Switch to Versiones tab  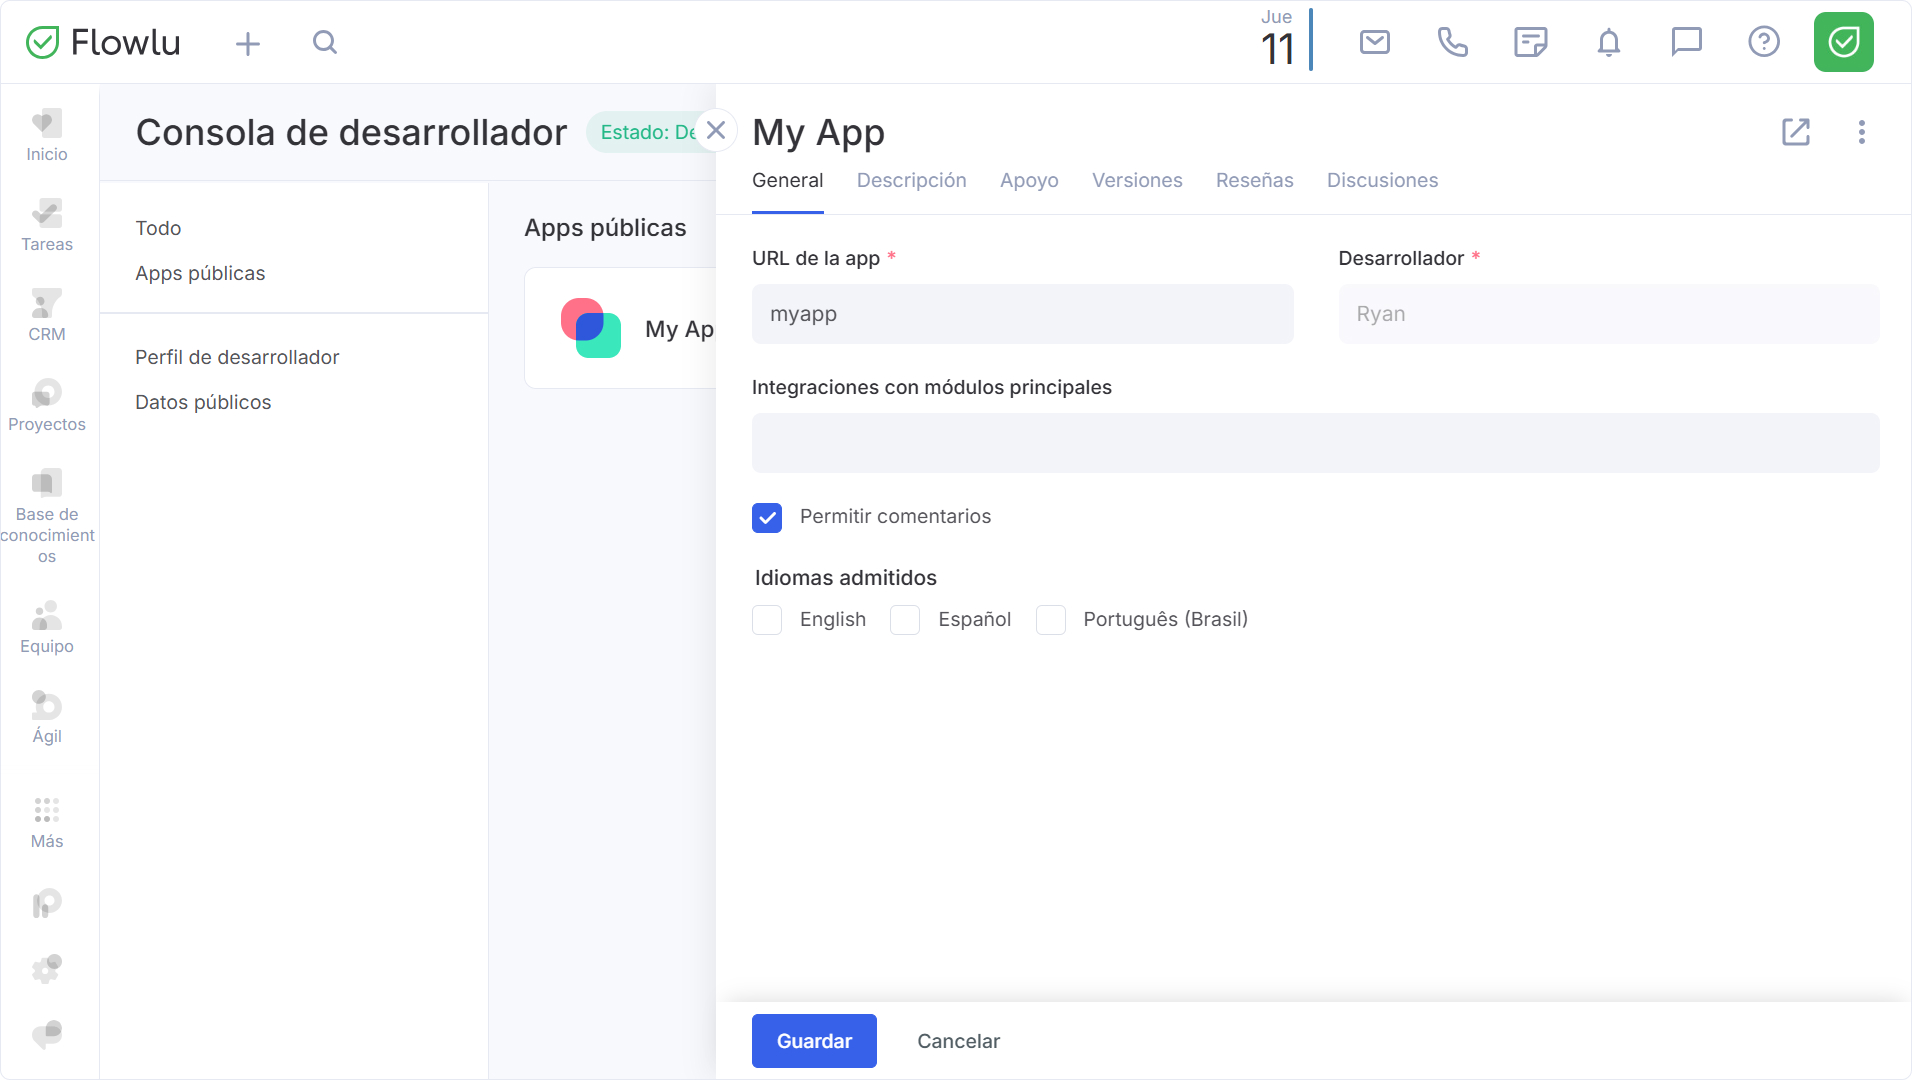click(1137, 181)
